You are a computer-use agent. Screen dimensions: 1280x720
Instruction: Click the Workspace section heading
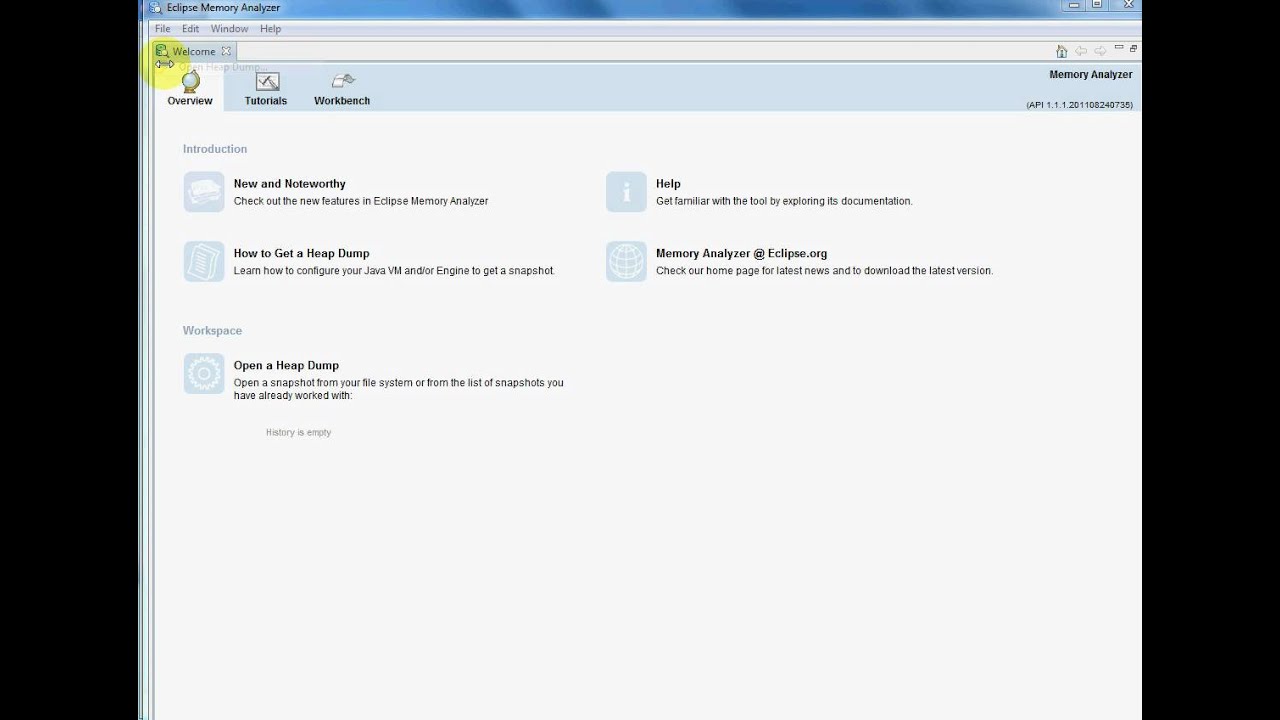pos(212,331)
